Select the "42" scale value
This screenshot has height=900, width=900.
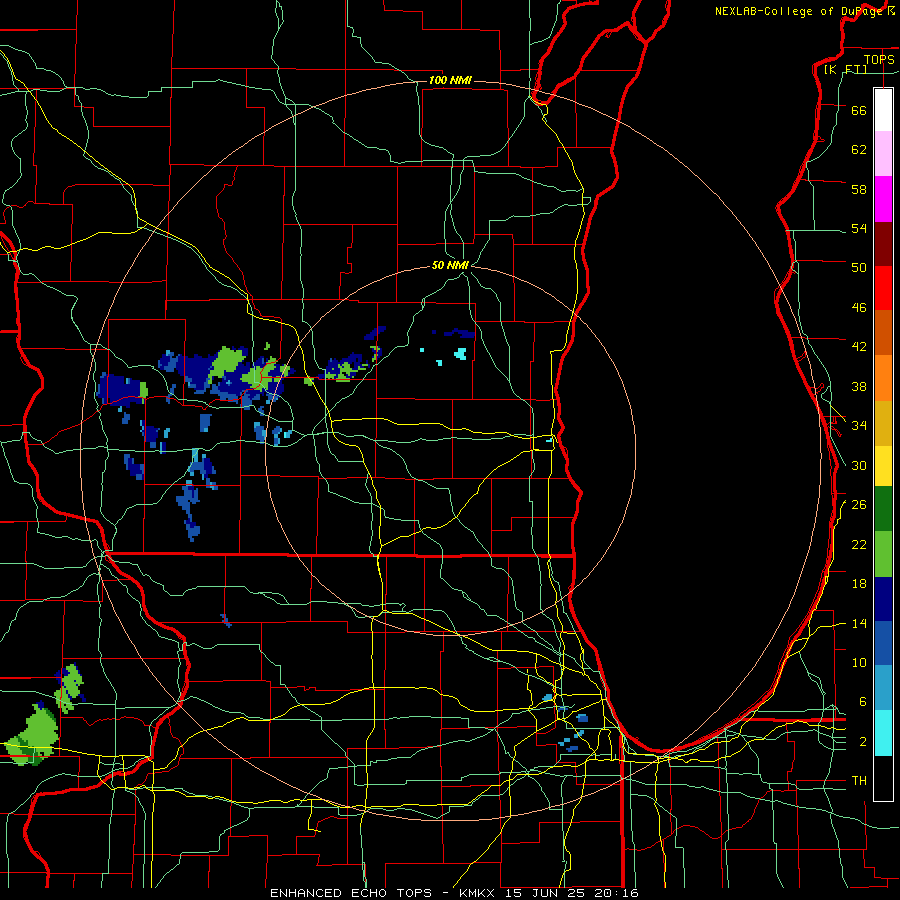click(x=859, y=346)
